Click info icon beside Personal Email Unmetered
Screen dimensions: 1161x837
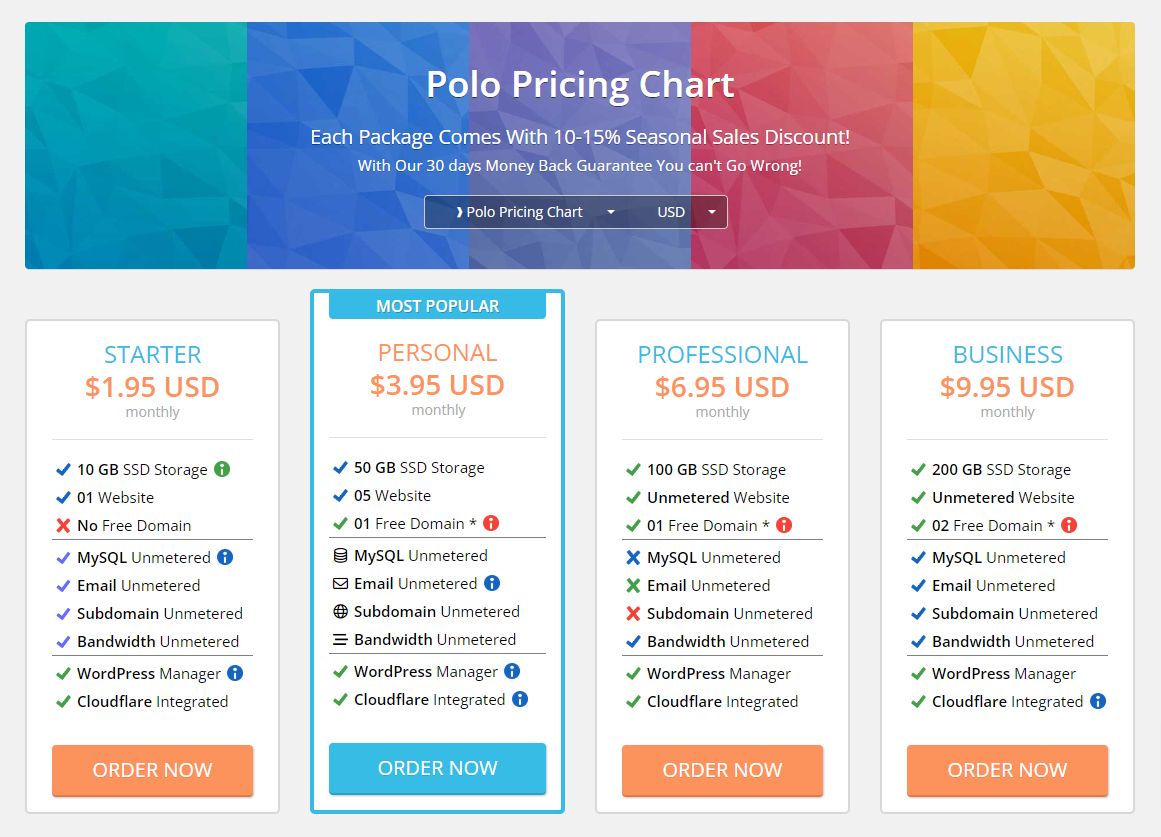[492, 583]
